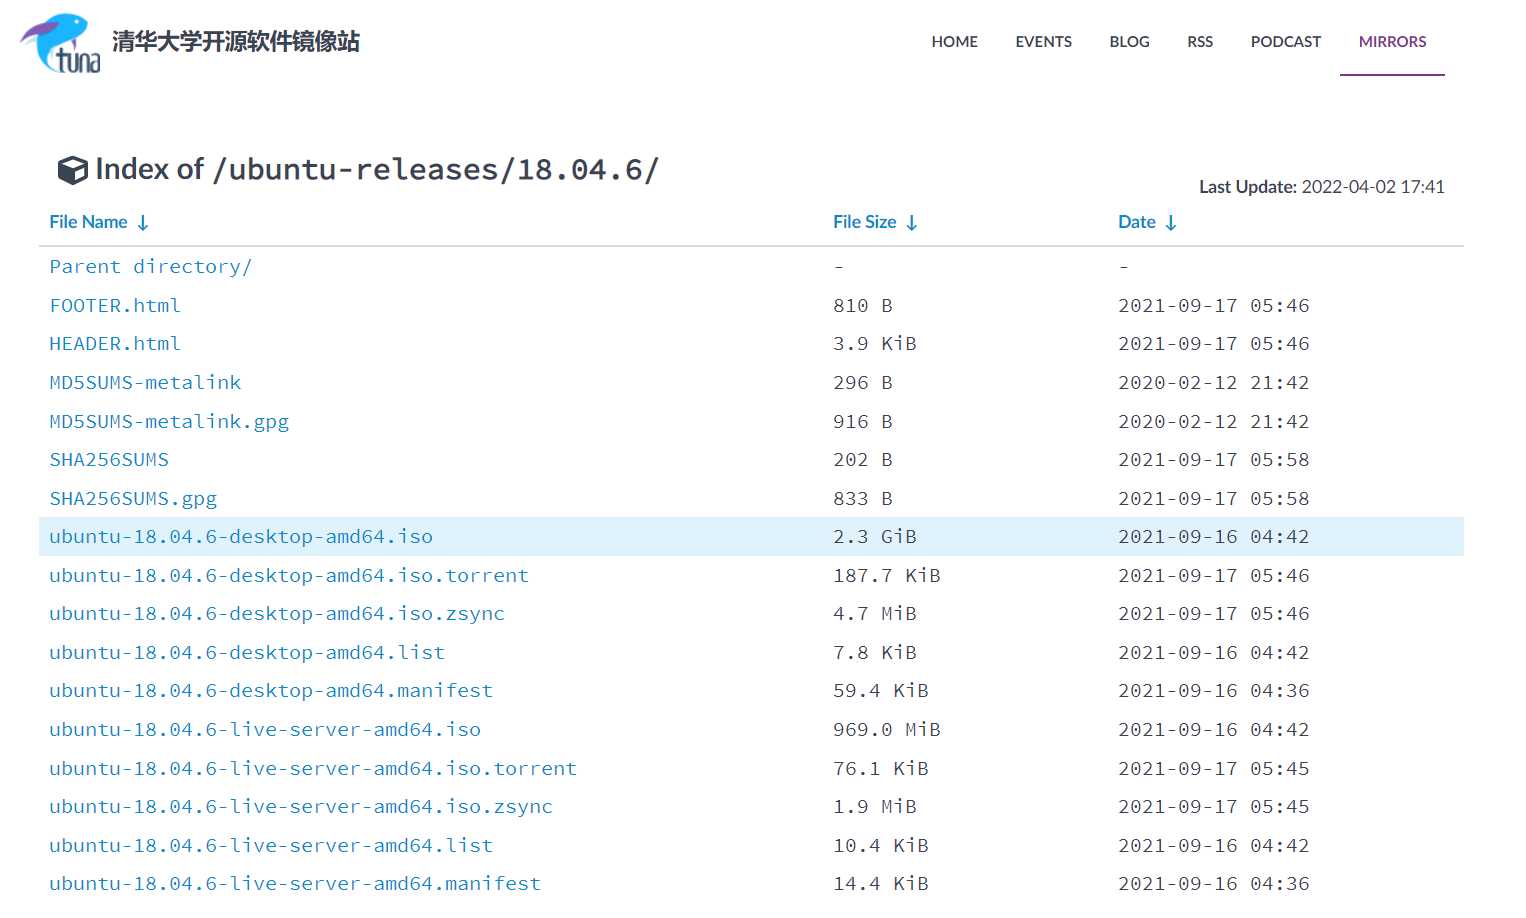Open the BLOG nav link
This screenshot has width=1526, height=918.
[1129, 42]
